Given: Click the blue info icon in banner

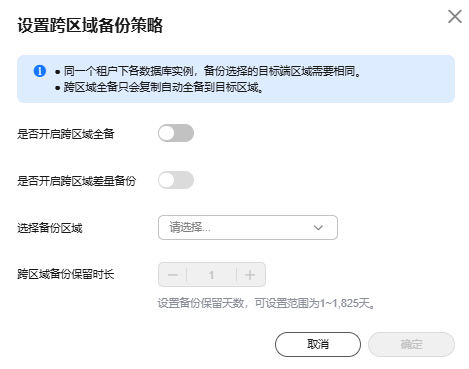Looking at the screenshot, I should tap(40, 71).
